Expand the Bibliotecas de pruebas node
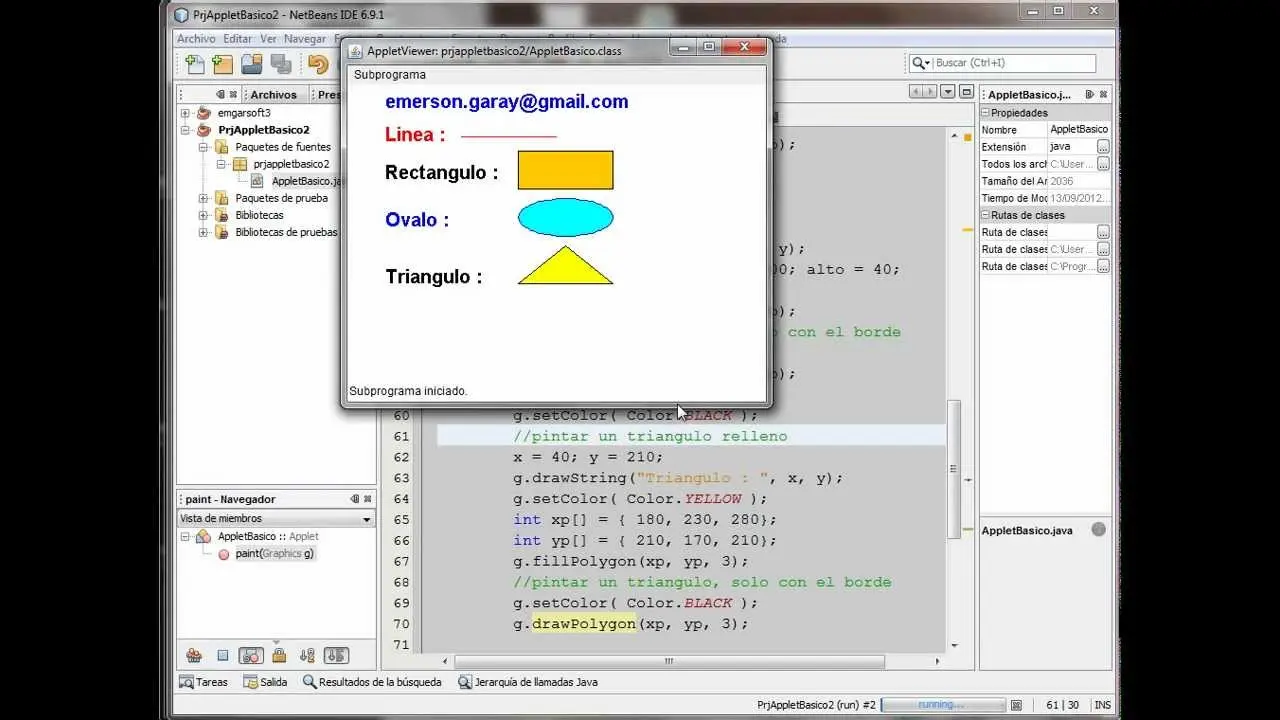The image size is (1280, 720). [203, 232]
